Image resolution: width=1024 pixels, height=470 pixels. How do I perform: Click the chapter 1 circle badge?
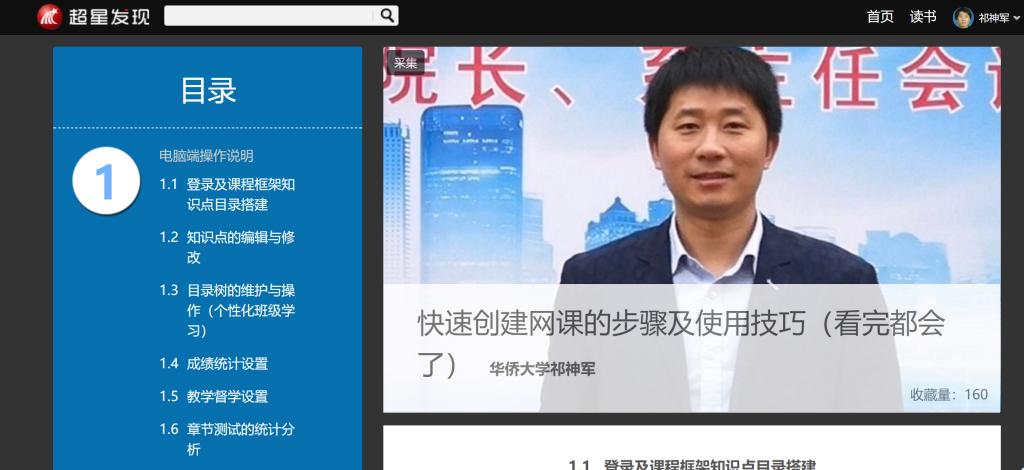[105, 181]
